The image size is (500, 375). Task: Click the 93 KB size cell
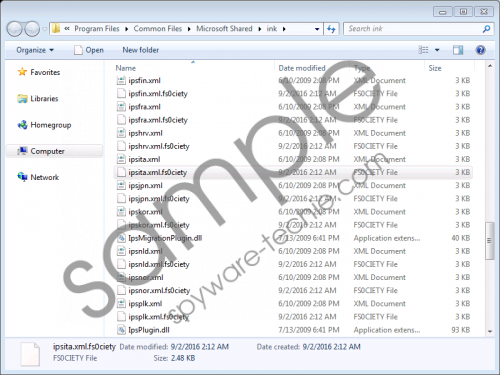pos(461,330)
